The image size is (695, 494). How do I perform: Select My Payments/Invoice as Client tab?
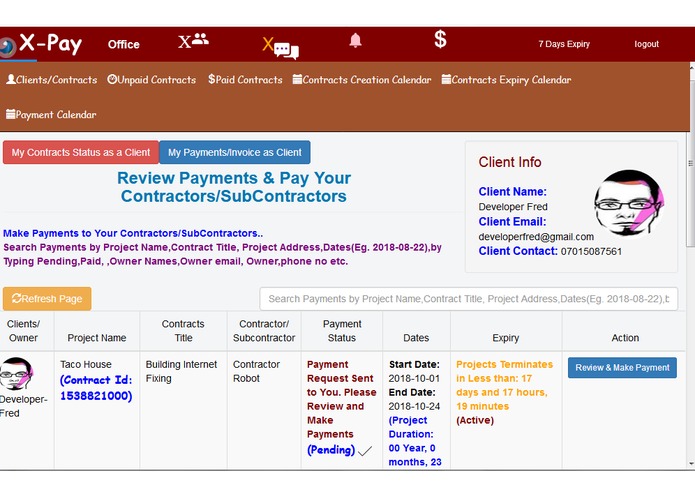click(x=234, y=152)
